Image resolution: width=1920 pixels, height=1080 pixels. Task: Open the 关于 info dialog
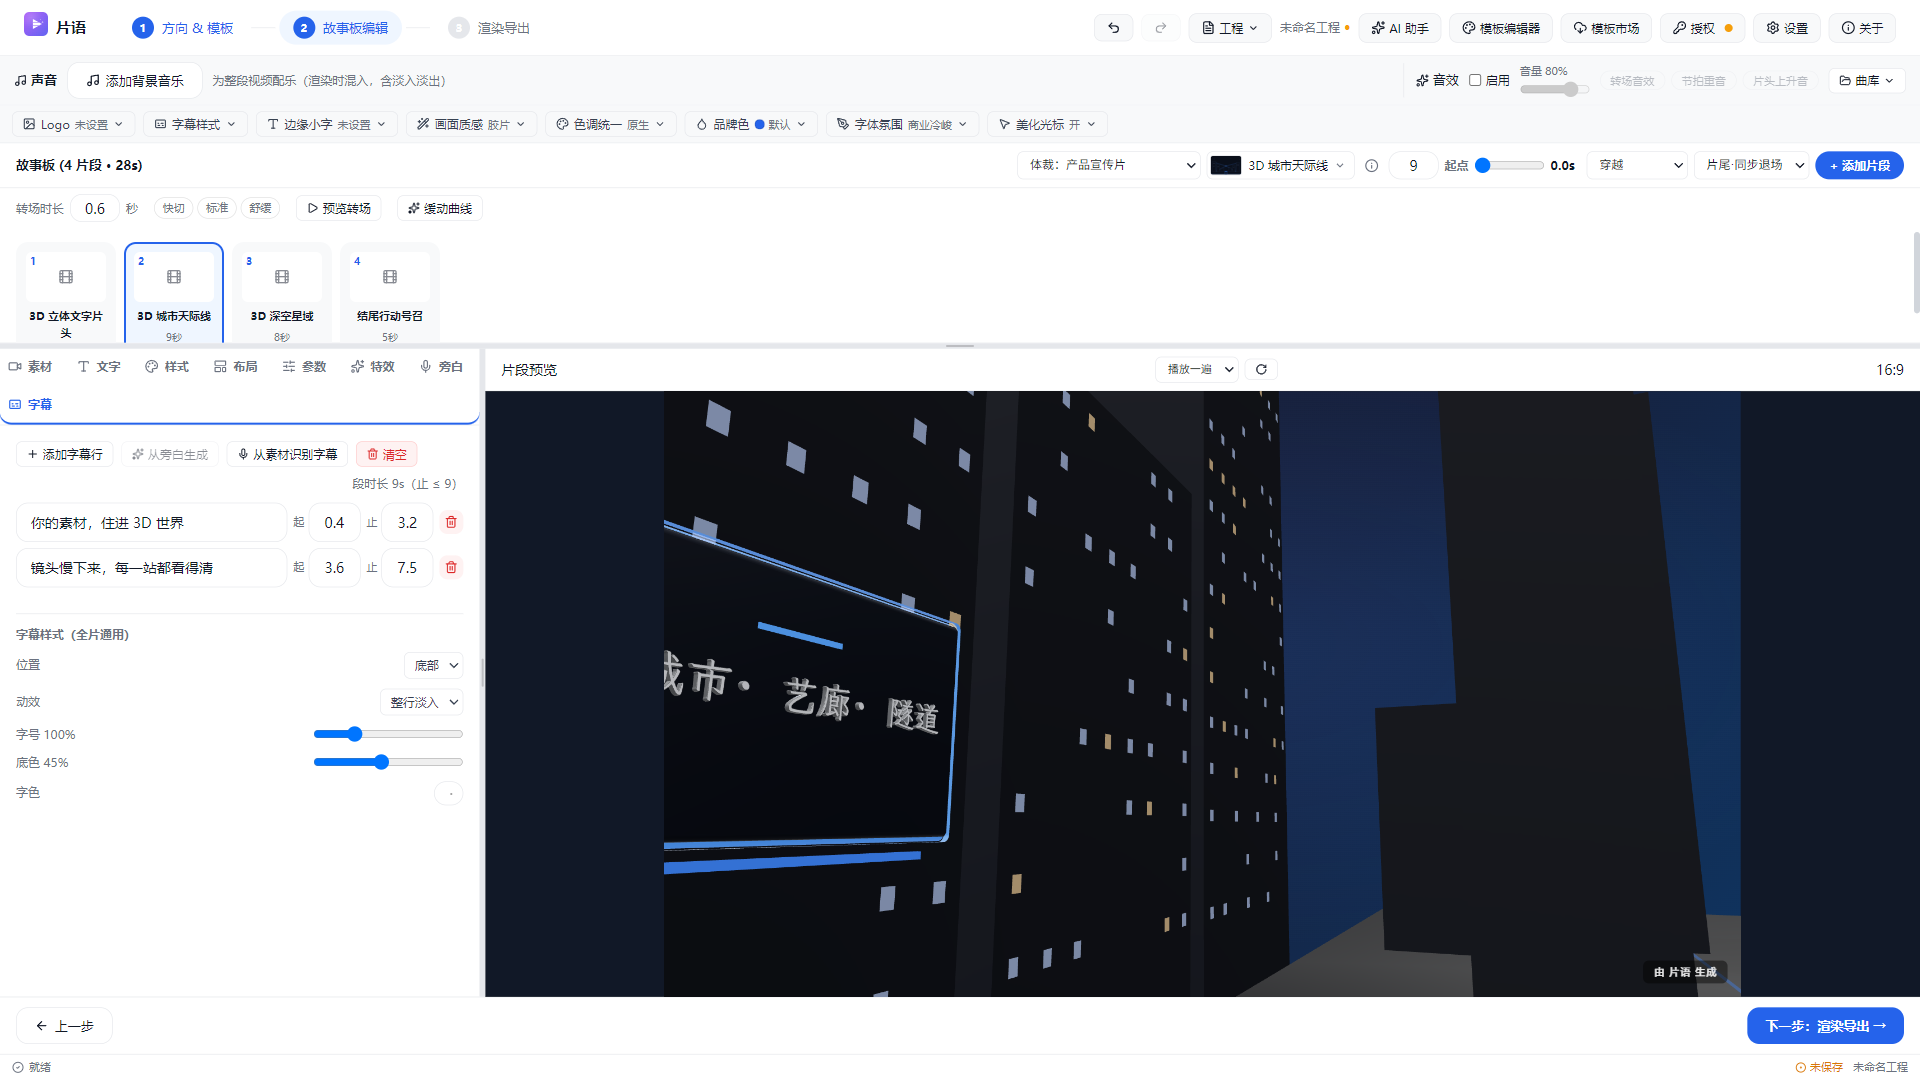pos(1862,28)
